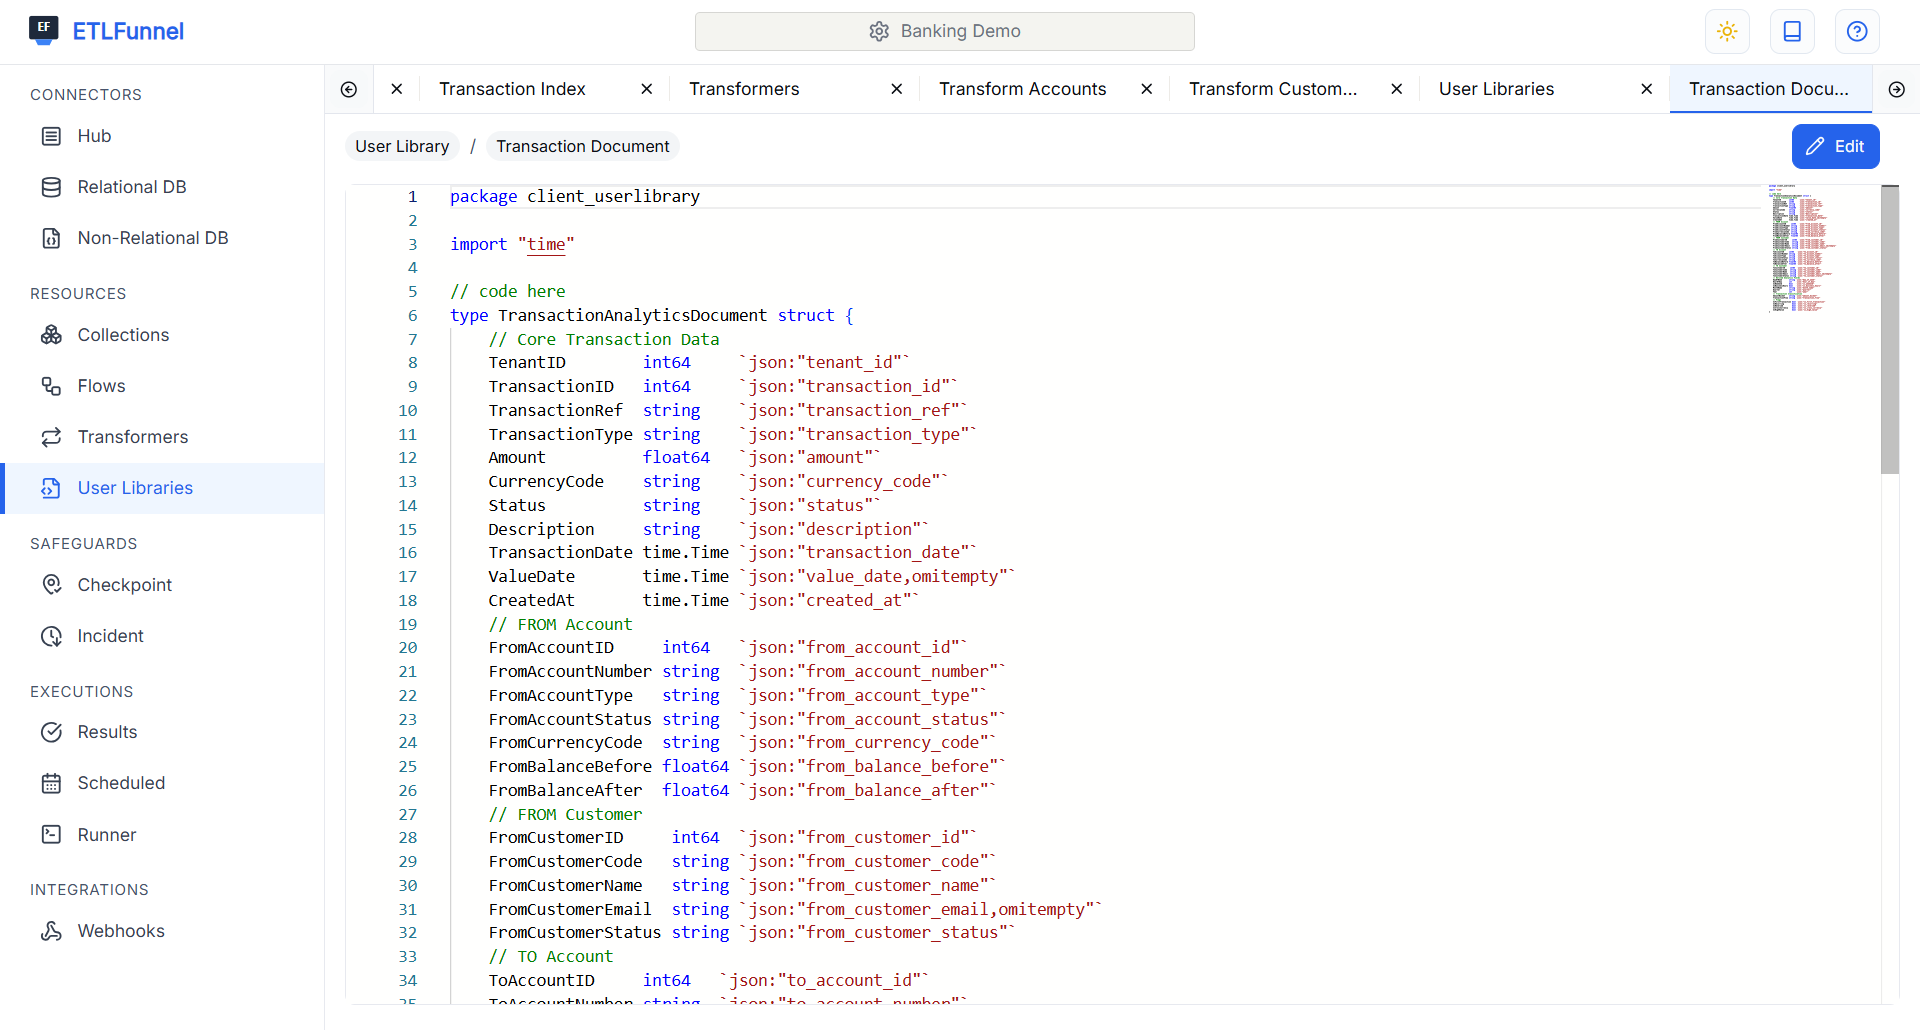Navigate to Collections under Resources
Image resolution: width=1920 pixels, height=1030 pixels.
[123, 335]
